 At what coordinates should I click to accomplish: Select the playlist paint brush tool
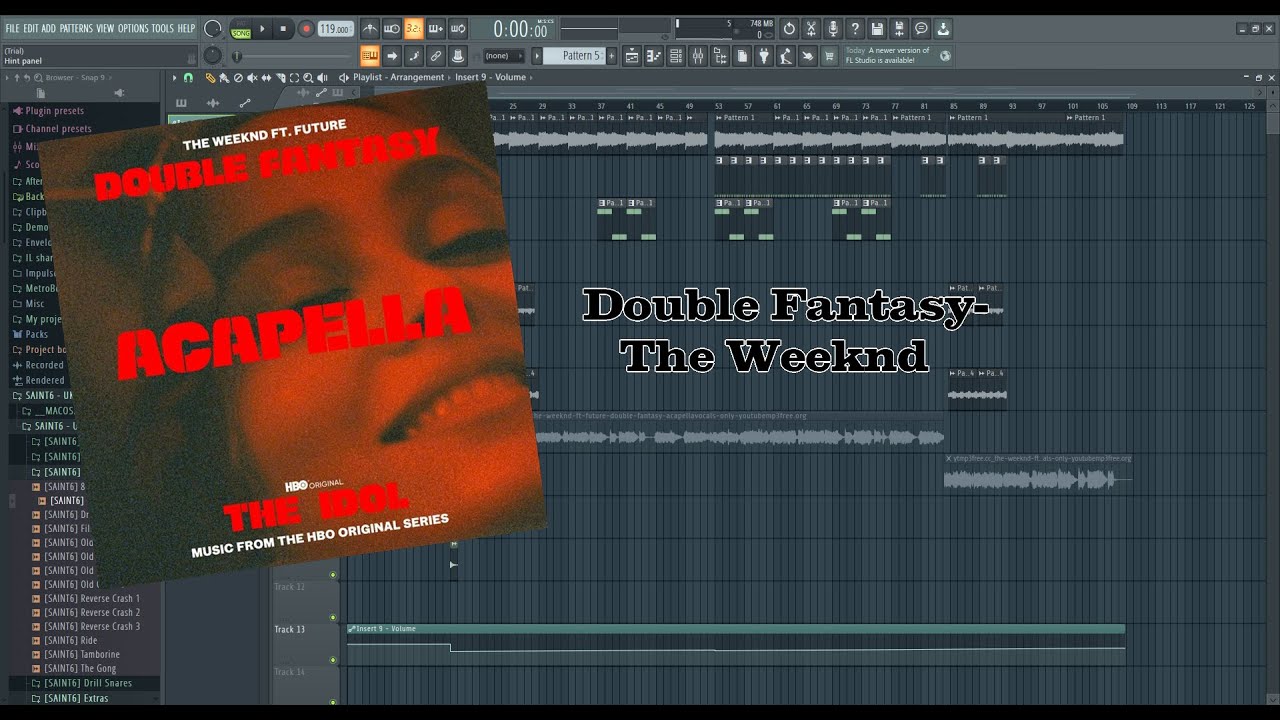(224, 77)
